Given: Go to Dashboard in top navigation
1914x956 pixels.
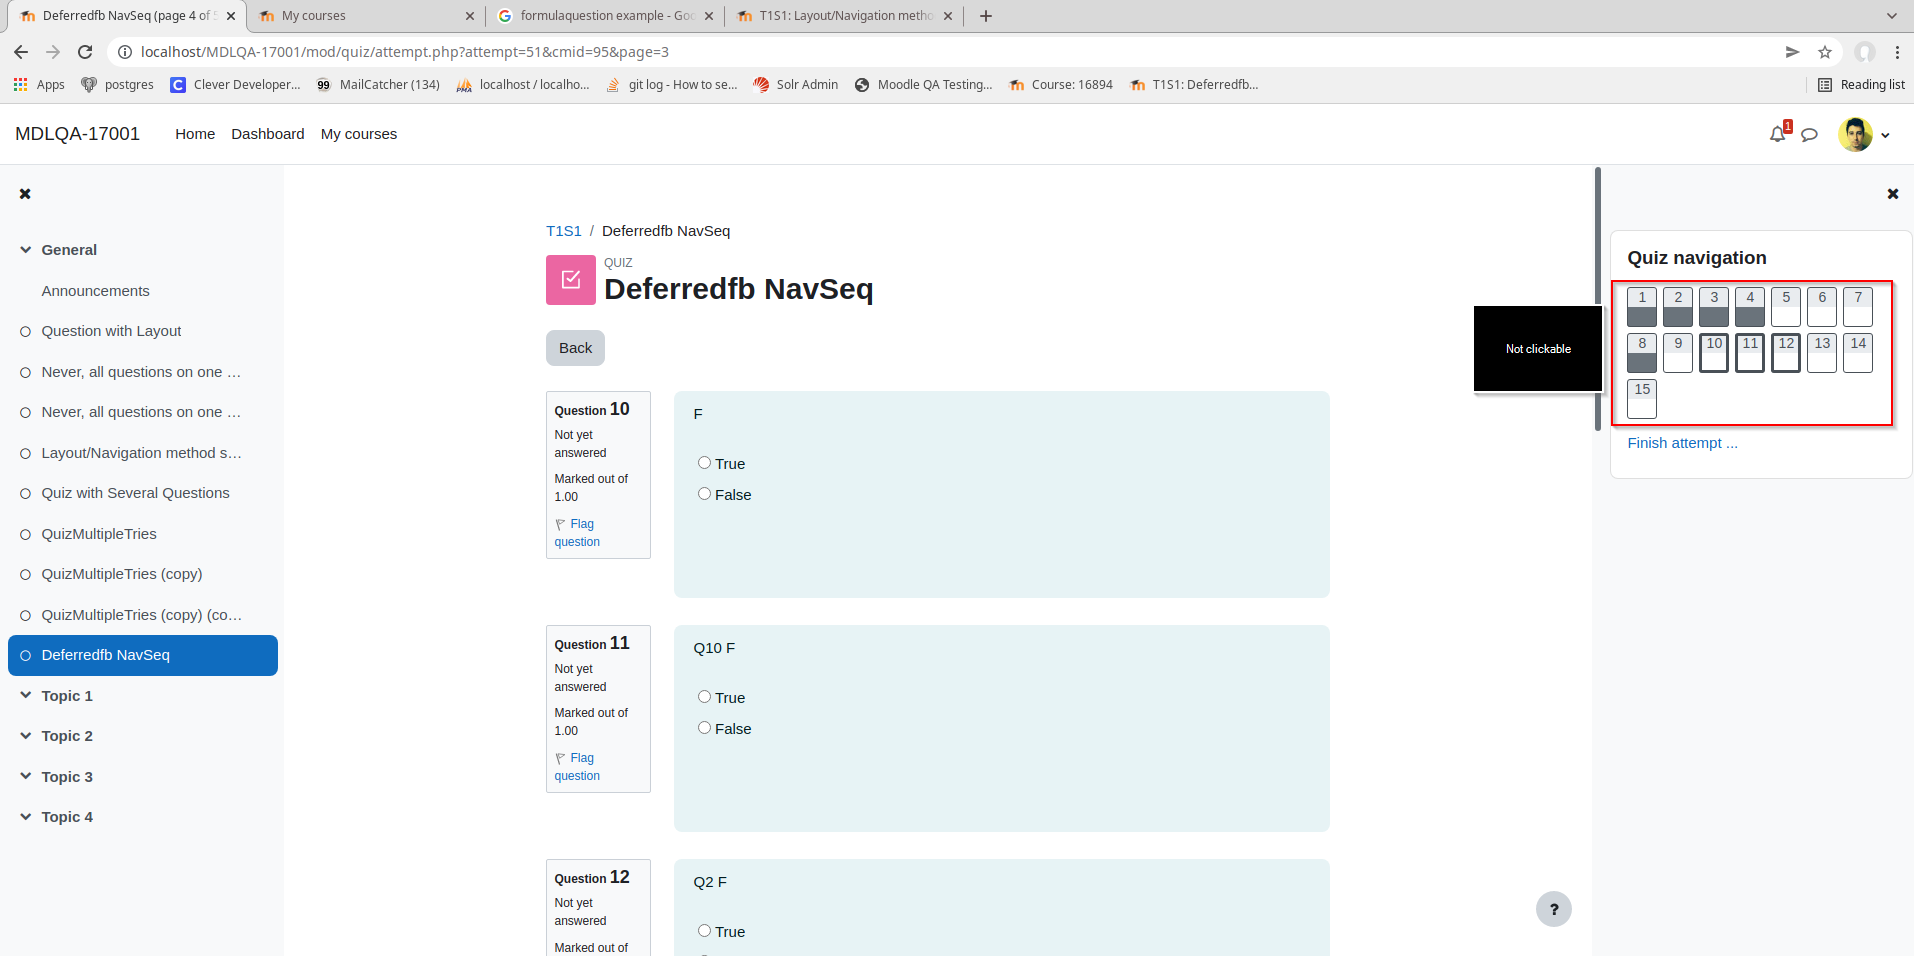Looking at the screenshot, I should [268, 134].
